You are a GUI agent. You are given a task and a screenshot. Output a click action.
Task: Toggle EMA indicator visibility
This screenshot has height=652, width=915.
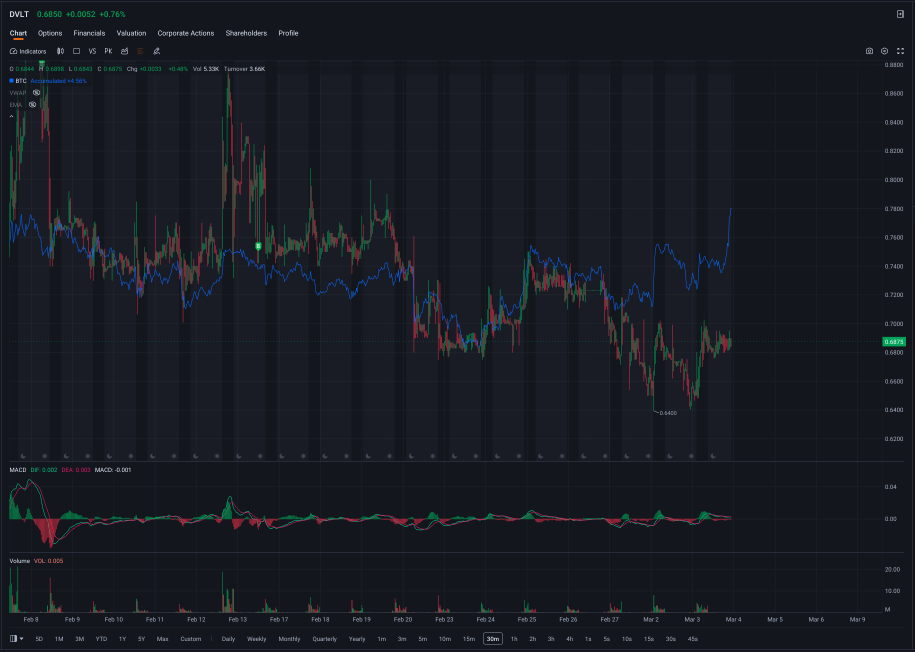[33, 104]
